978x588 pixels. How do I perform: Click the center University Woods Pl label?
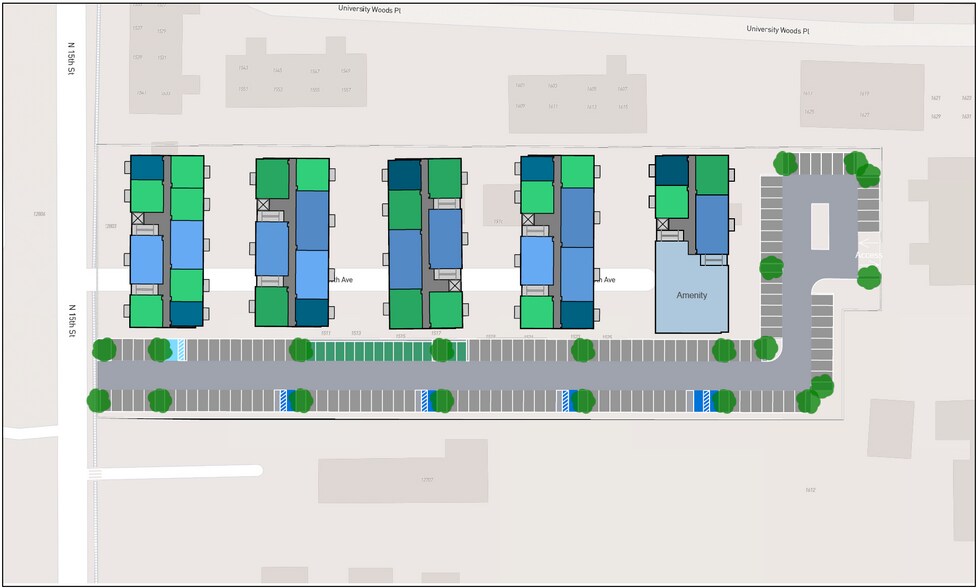pos(369,9)
